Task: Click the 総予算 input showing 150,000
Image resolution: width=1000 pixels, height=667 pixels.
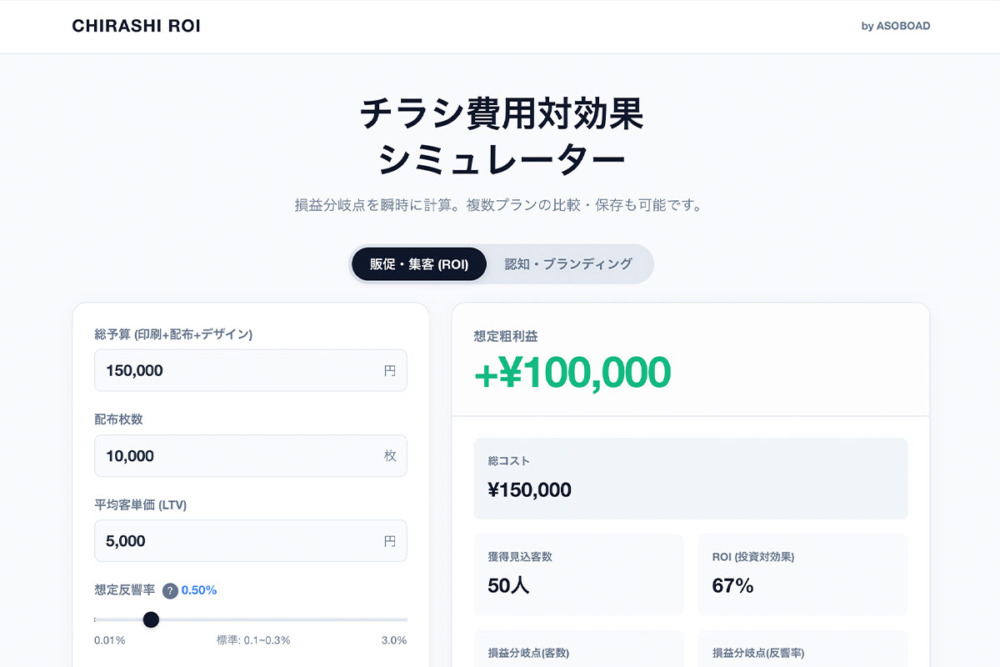Action: click(250, 370)
